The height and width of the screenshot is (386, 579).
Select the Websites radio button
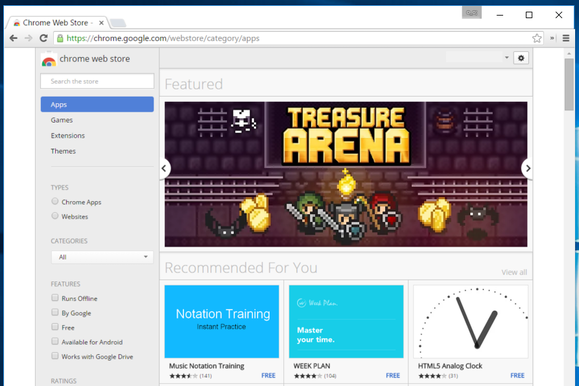(55, 216)
